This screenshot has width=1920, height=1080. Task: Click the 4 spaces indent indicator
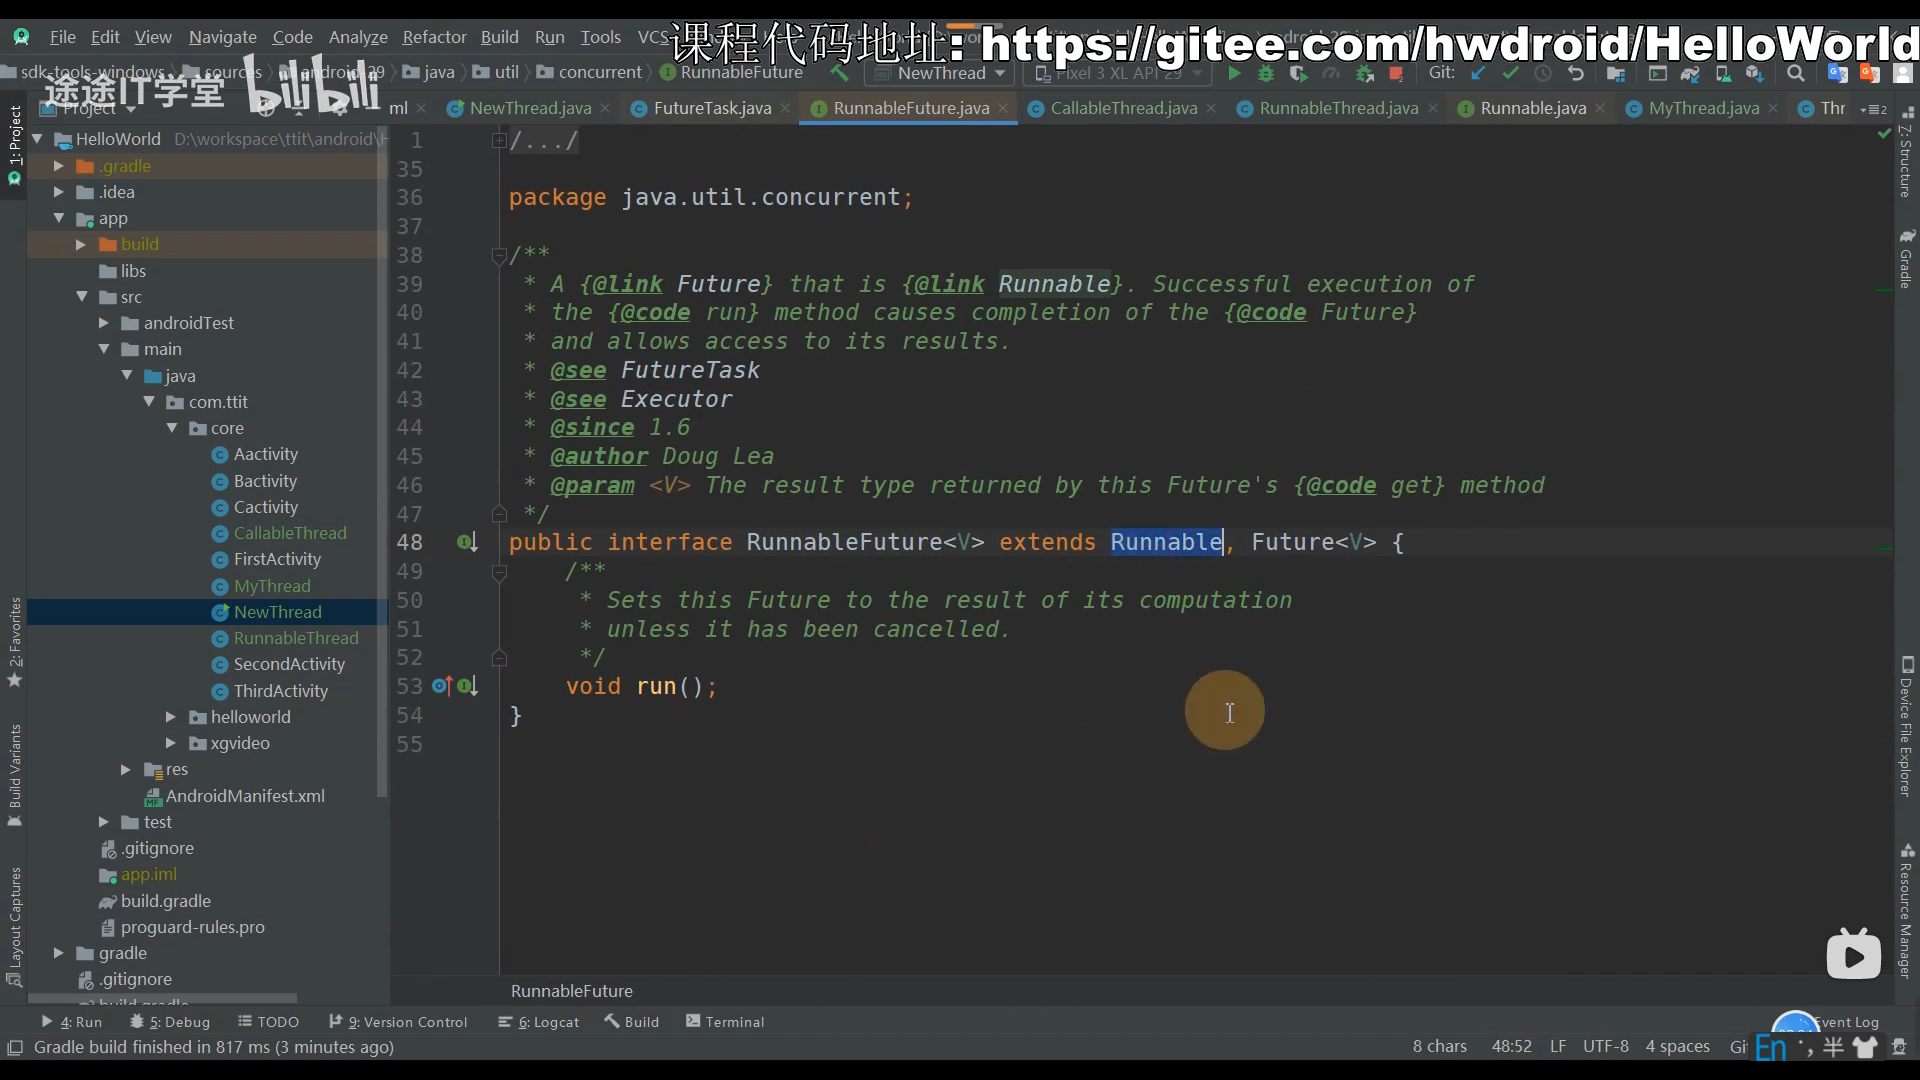[x=1677, y=1046]
